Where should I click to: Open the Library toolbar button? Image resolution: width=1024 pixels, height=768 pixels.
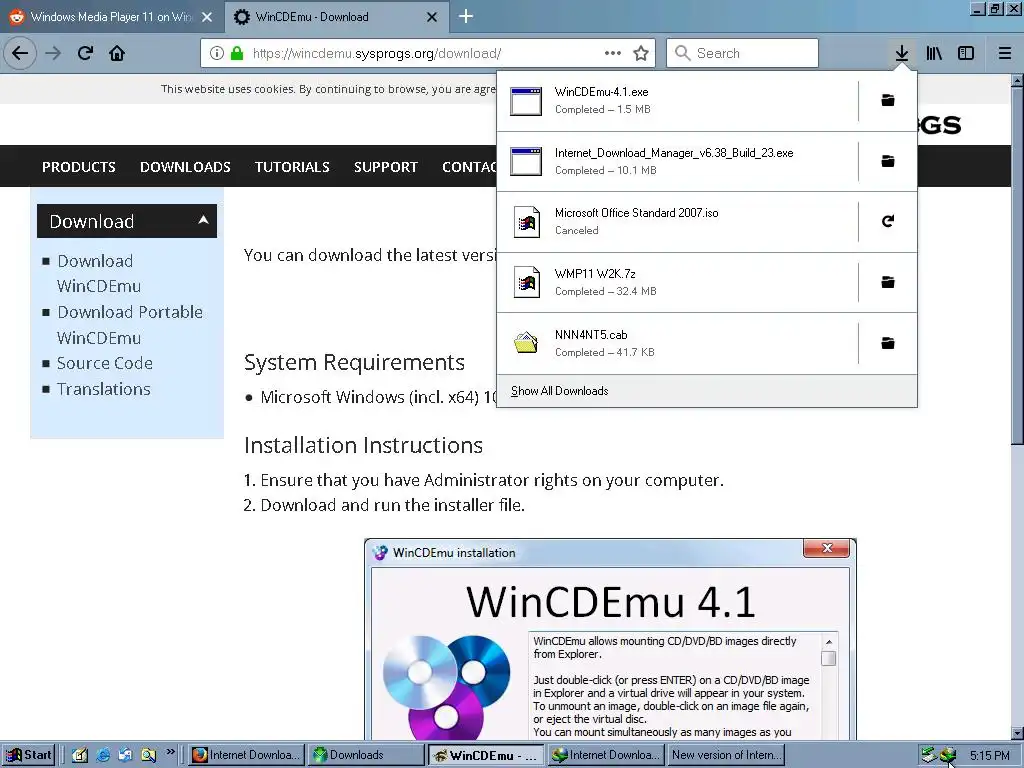[x=934, y=53]
